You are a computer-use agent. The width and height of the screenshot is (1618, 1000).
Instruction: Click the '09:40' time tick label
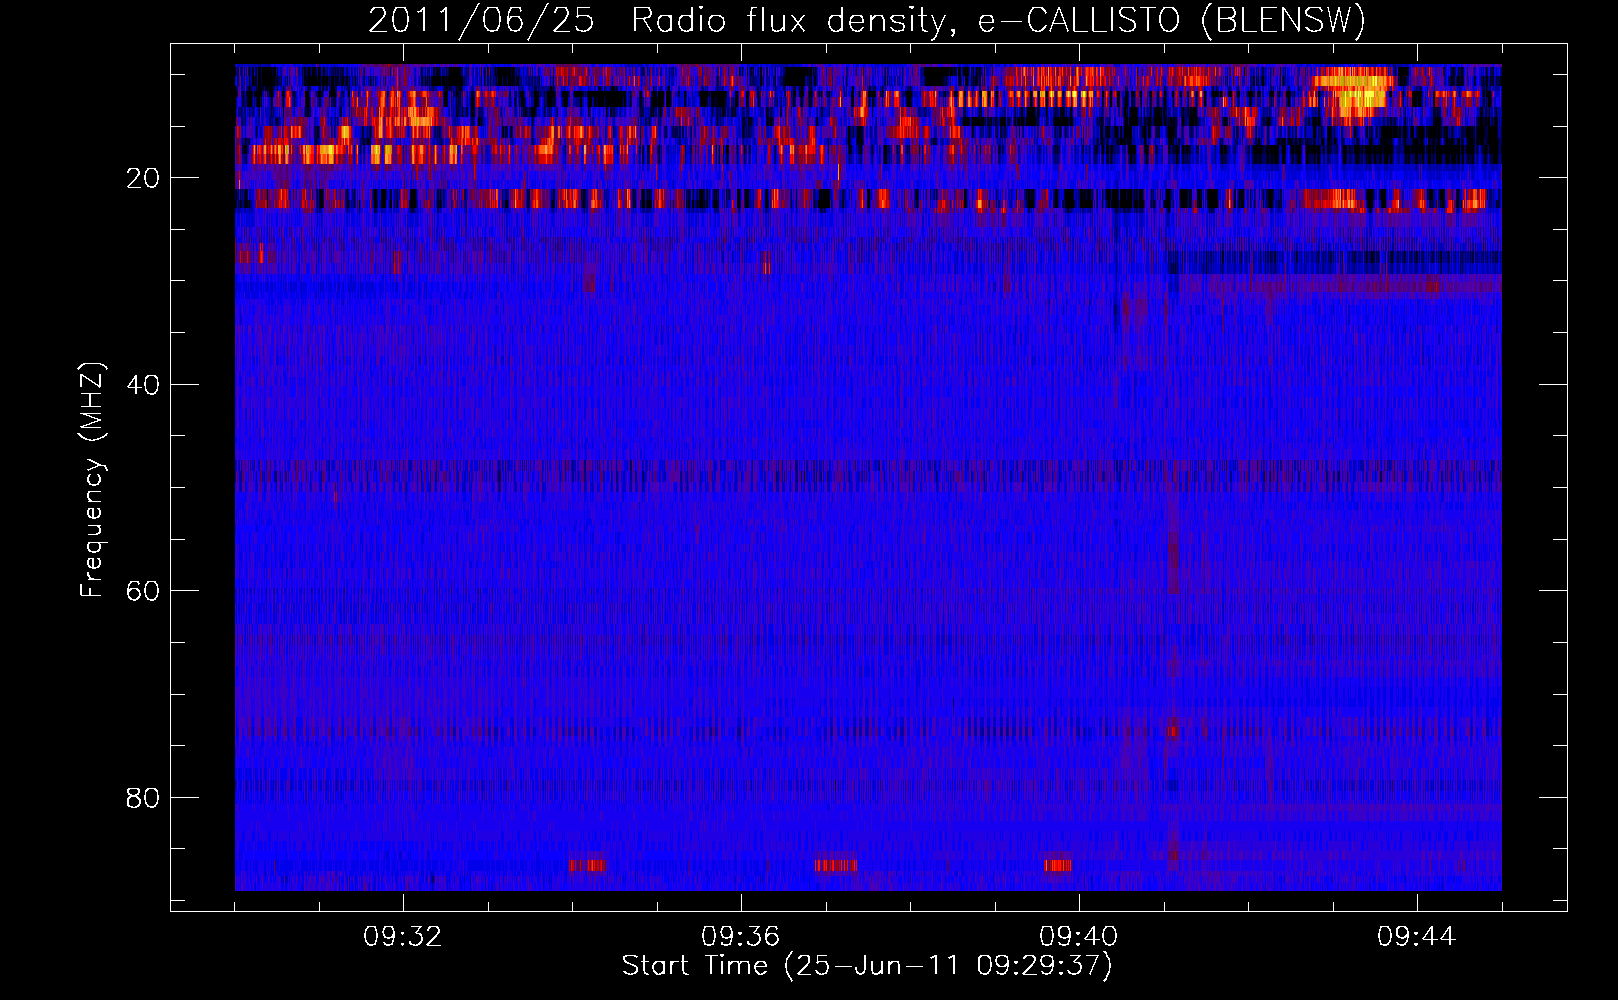1079,937
